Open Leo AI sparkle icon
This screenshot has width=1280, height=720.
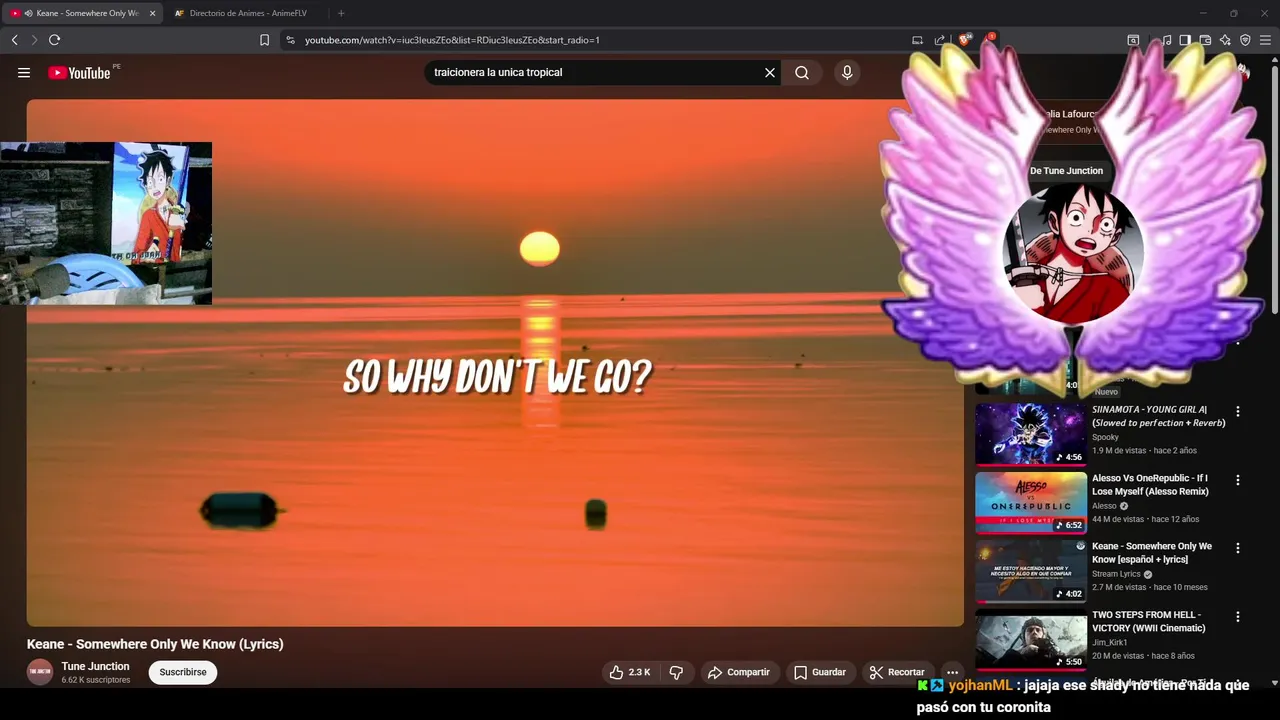pos(1225,40)
